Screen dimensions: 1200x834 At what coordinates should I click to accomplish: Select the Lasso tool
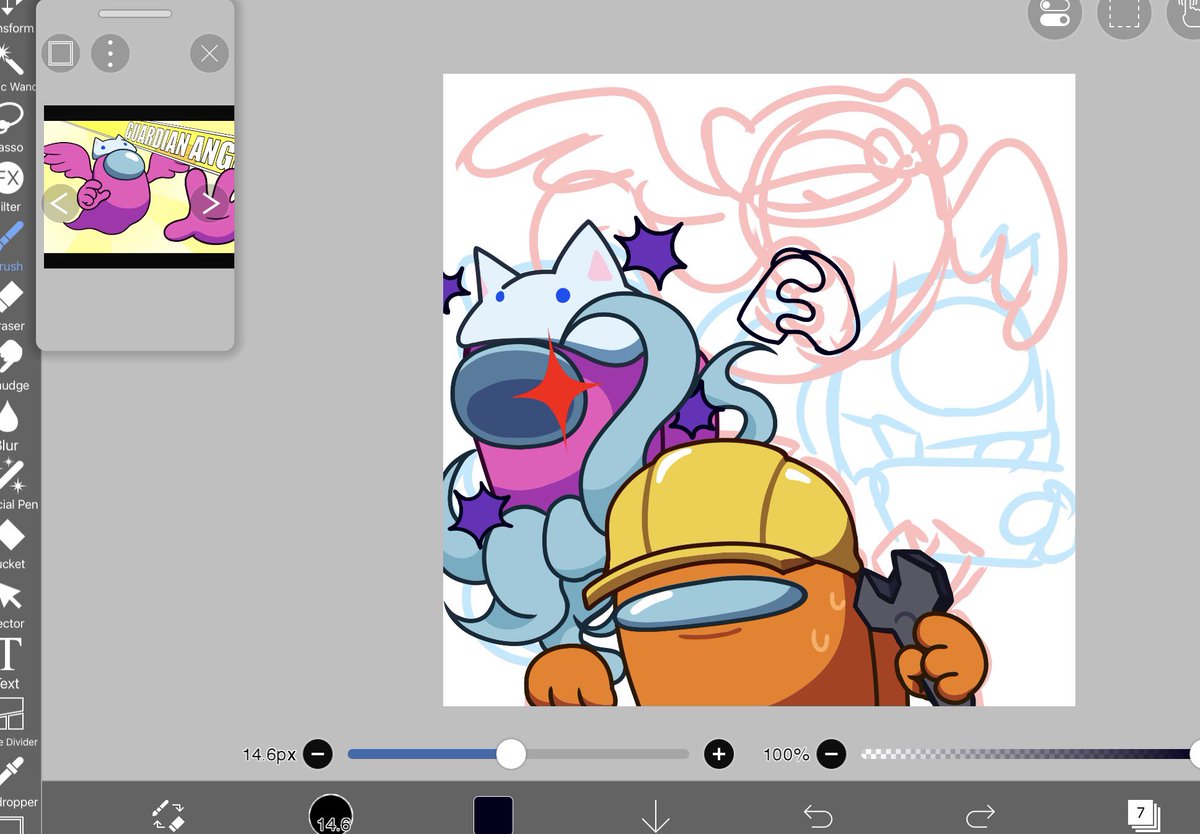12,128
